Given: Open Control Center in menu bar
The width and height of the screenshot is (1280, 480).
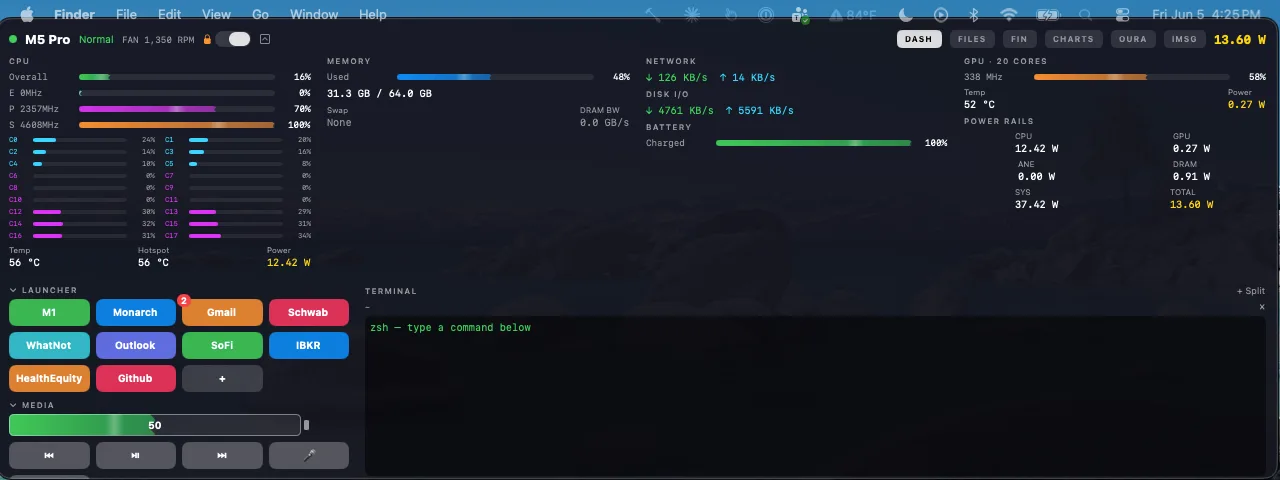Looking at the screenshot, I should tap(1122, 15).
